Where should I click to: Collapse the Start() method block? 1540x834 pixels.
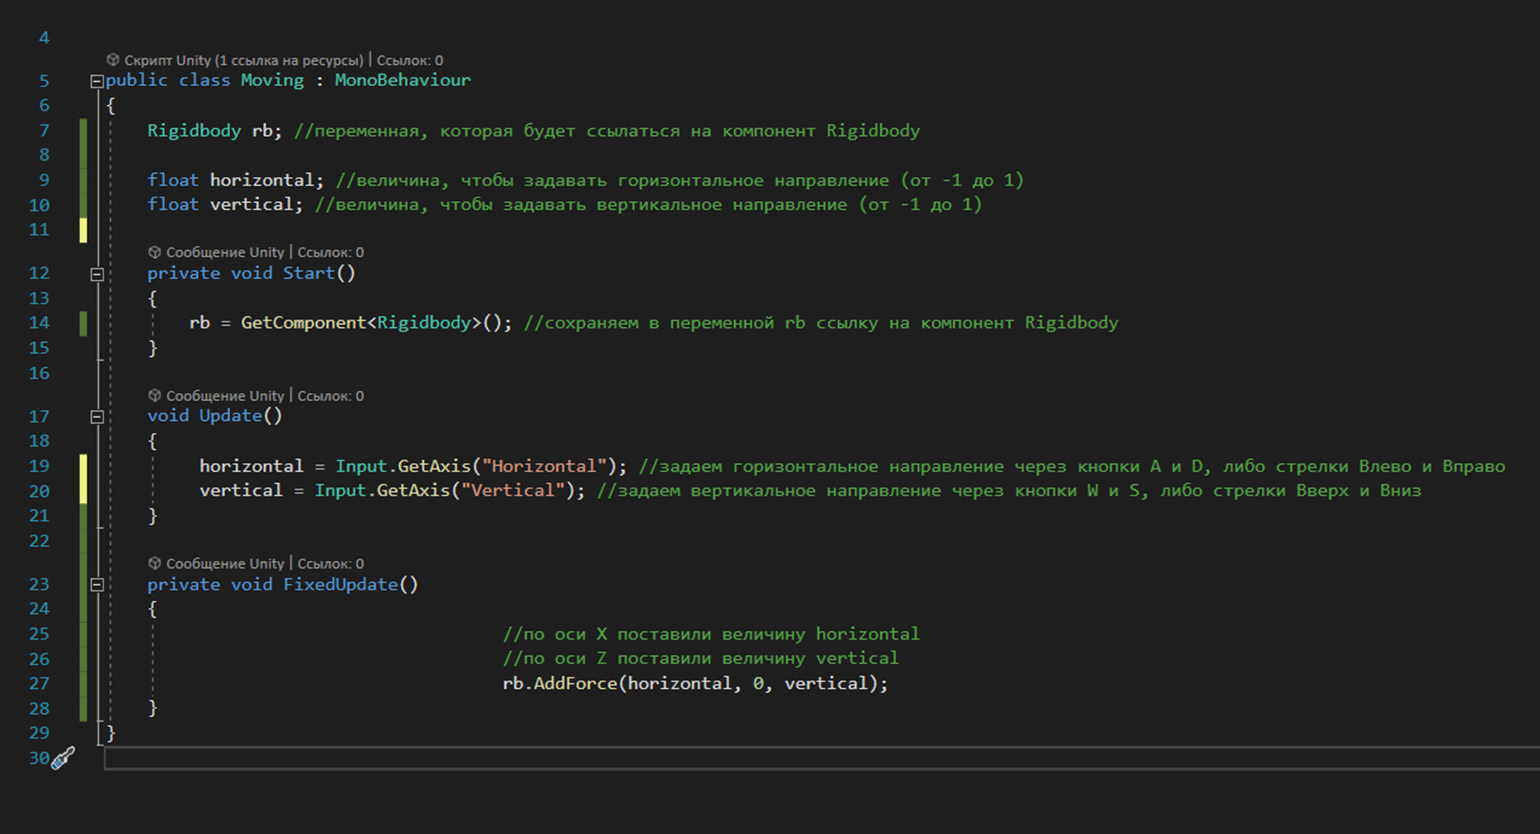[97, 274]
